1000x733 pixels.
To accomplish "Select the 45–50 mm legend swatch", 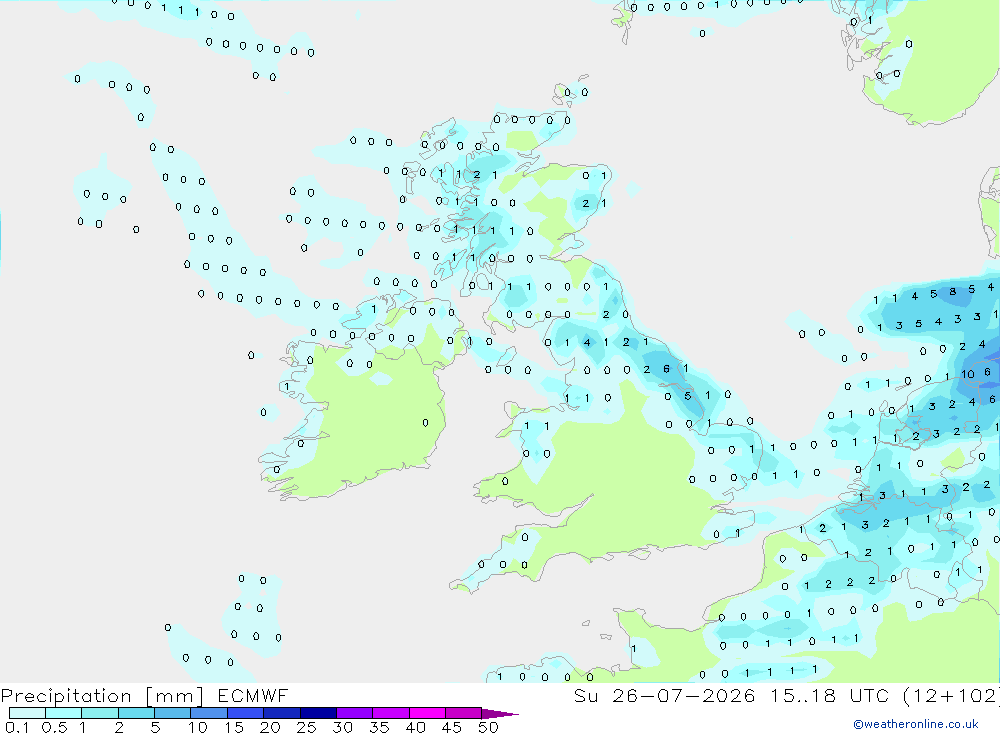I will coord(463,713).
